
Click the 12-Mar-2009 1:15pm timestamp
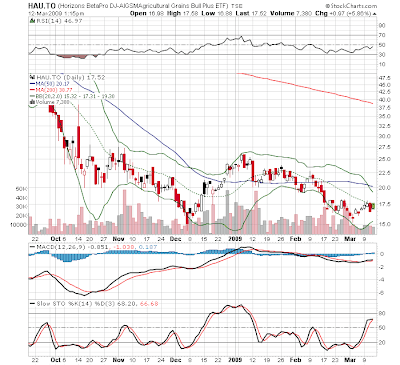(56, 14)
